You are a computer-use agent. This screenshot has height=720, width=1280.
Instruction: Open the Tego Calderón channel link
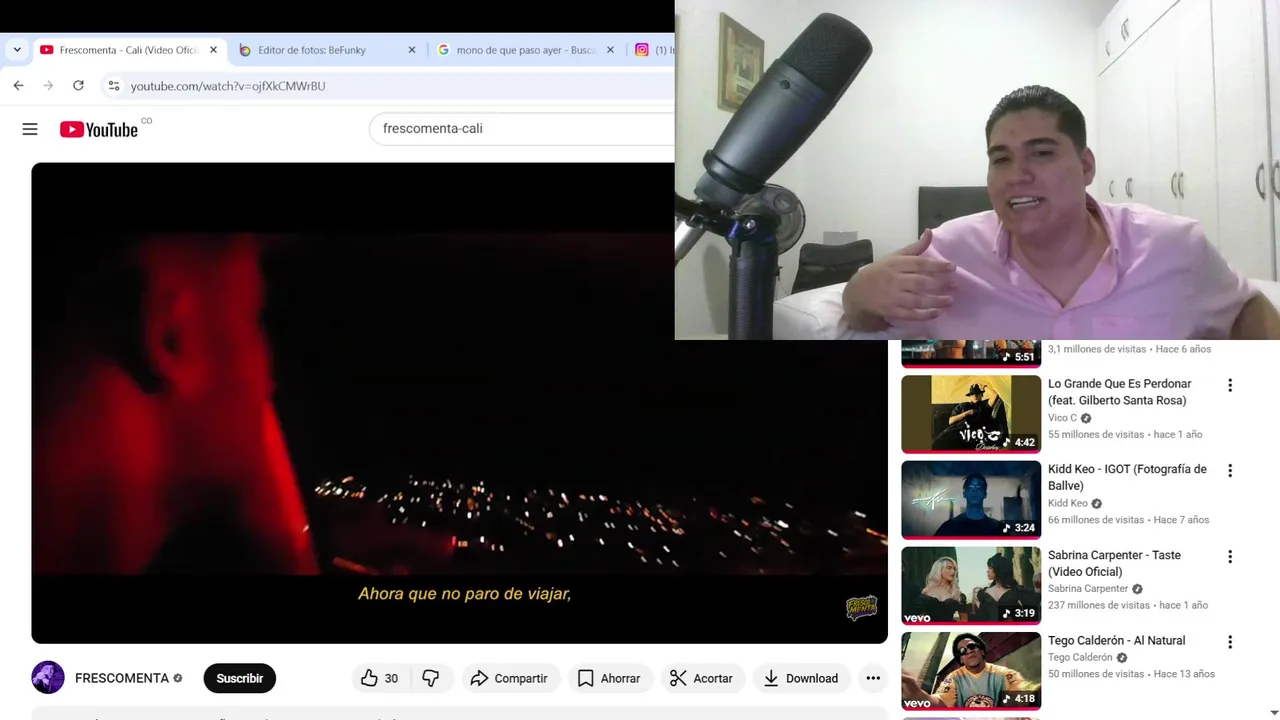[1080, 657]
